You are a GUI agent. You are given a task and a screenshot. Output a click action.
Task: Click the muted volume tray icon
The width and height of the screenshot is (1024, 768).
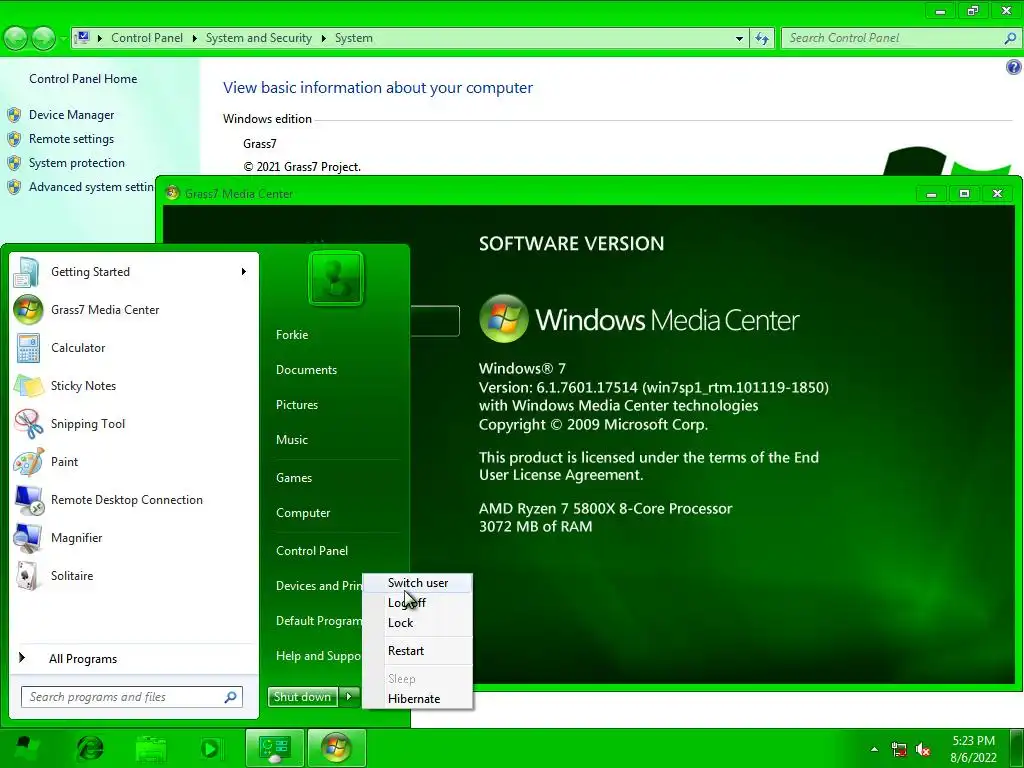click(x=923, y=750)
